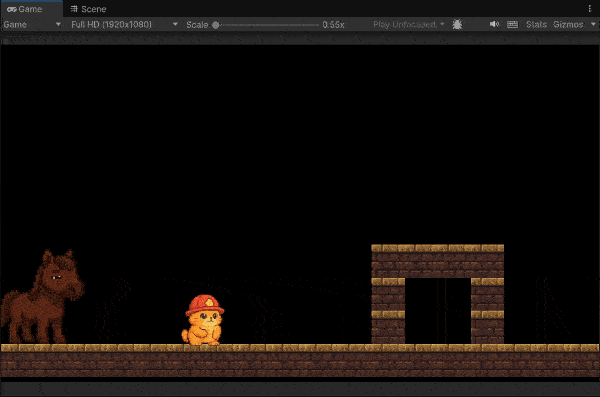Open the Game display mode dropdown

(x=32, y=25)
